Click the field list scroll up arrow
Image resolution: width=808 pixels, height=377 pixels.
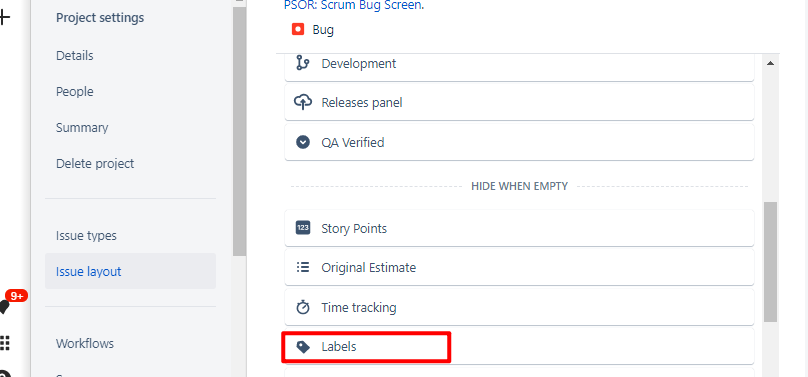point(770,63)
